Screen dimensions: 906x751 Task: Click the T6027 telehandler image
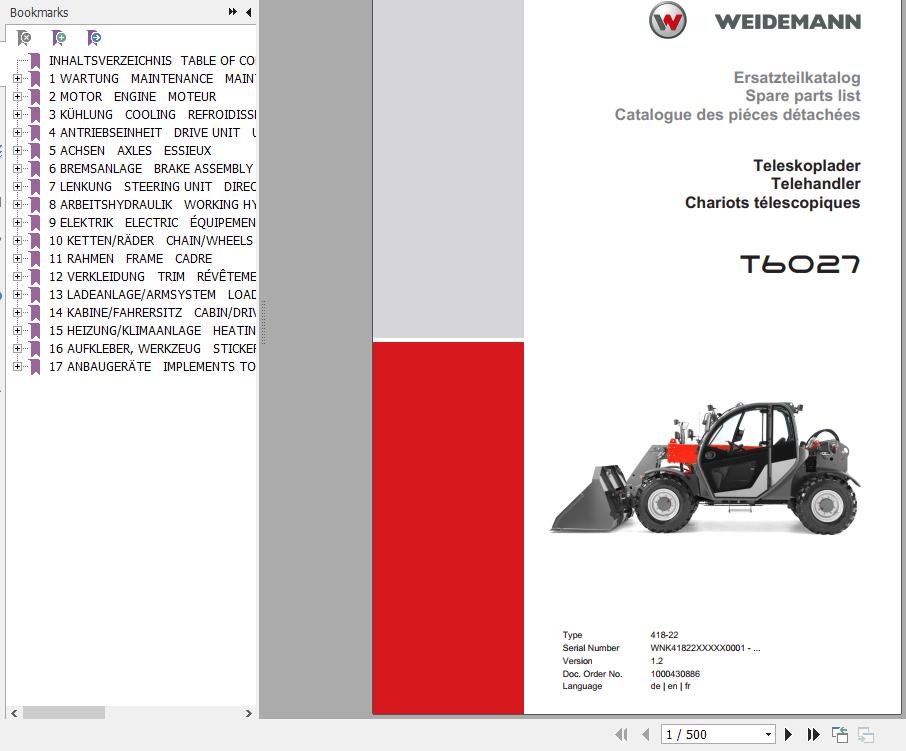(x=705, y=467)
